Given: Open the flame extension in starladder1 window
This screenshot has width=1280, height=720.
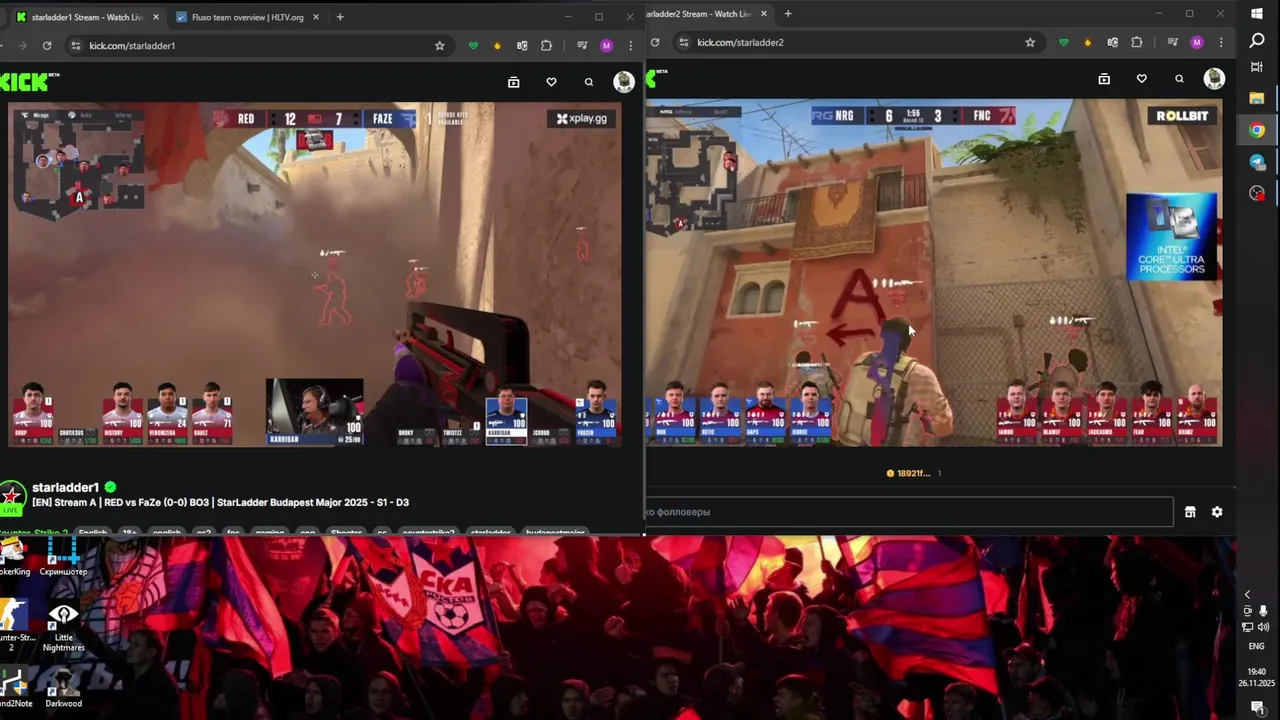Looking at the screenshot, I should [x=497, y=45].
